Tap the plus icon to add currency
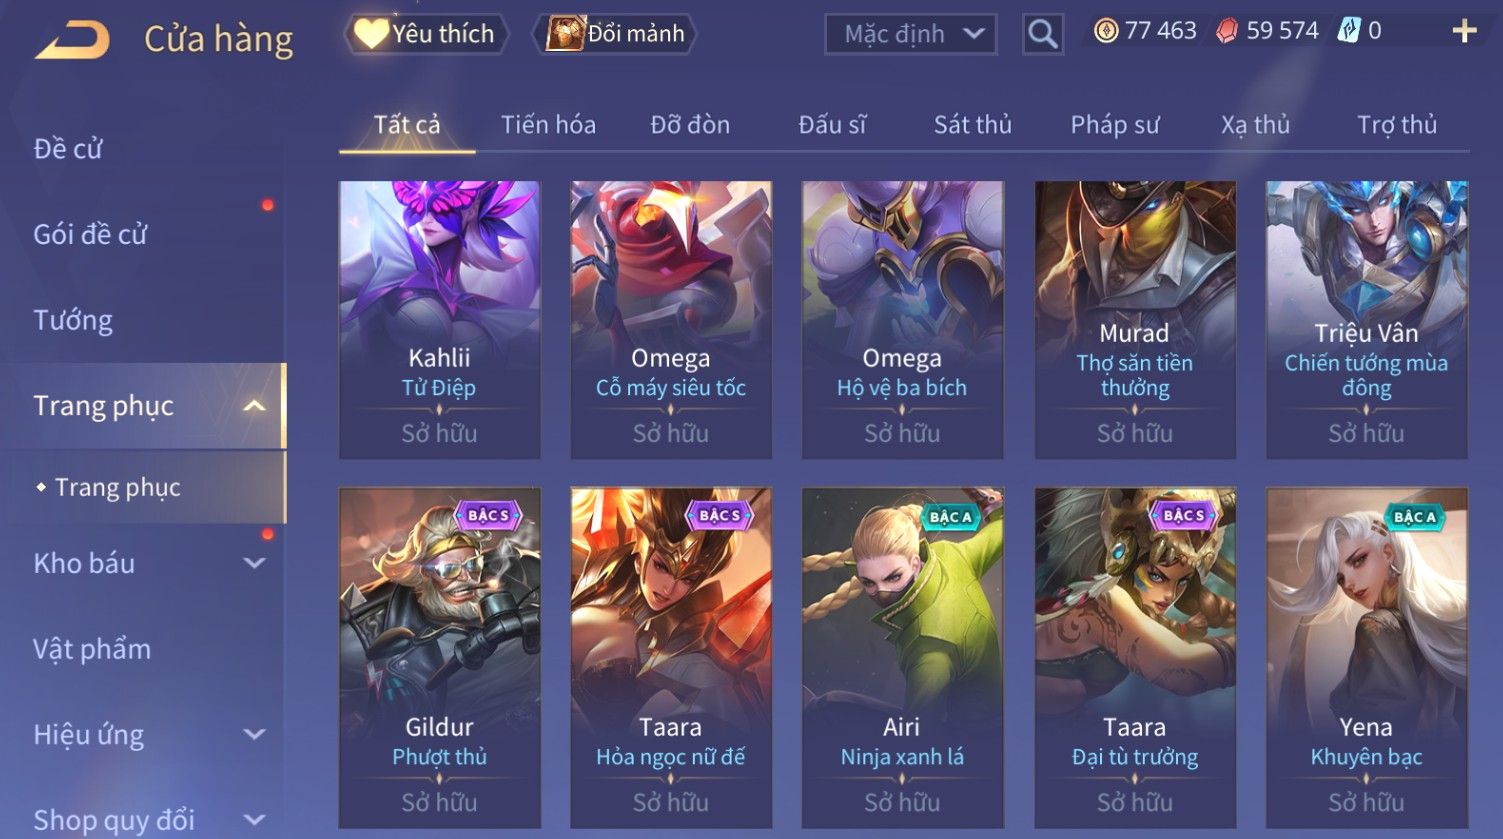Screen dimensions: 1503x839 pyautogui.click(x=1464, y=32)
